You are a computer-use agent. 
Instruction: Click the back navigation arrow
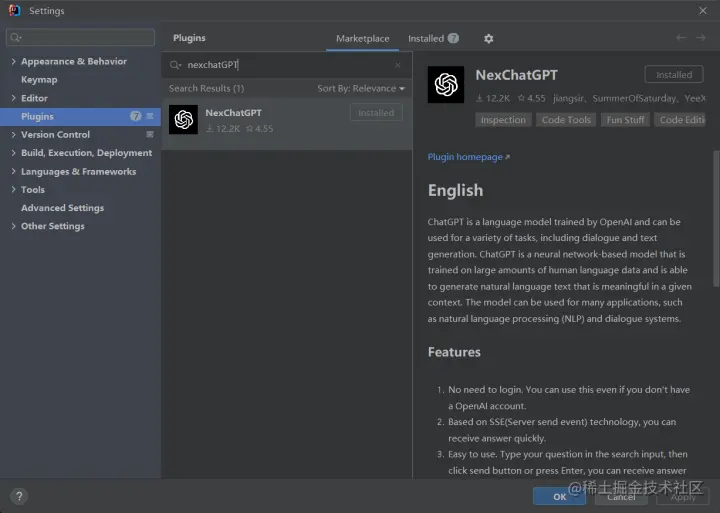(681, 38)
